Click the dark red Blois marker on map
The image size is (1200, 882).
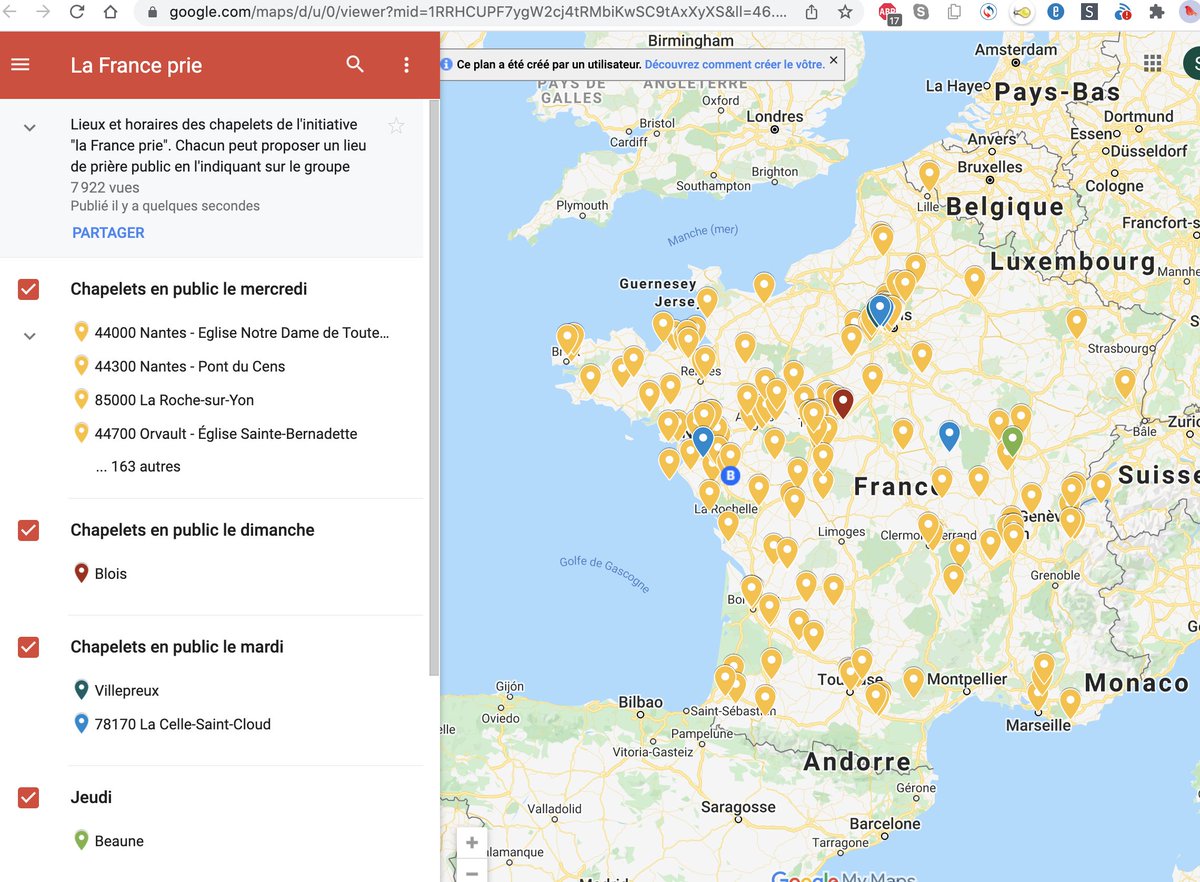(843, 403)
